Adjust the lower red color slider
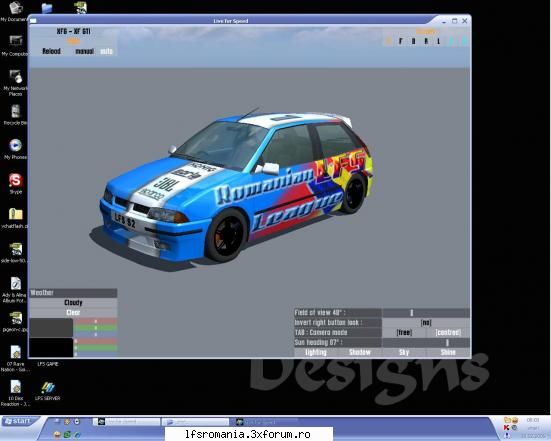 pyautogui.click(x=95, y=341)
